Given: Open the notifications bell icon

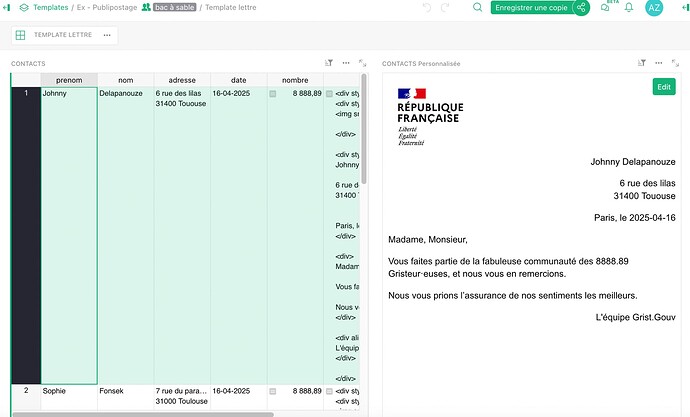Looking at the screenshot, I should [x=629, y=7].
